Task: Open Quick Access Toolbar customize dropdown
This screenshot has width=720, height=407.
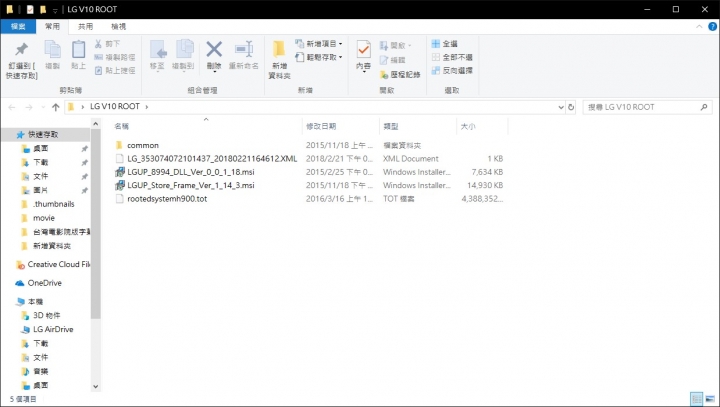Action: [55, 10]
